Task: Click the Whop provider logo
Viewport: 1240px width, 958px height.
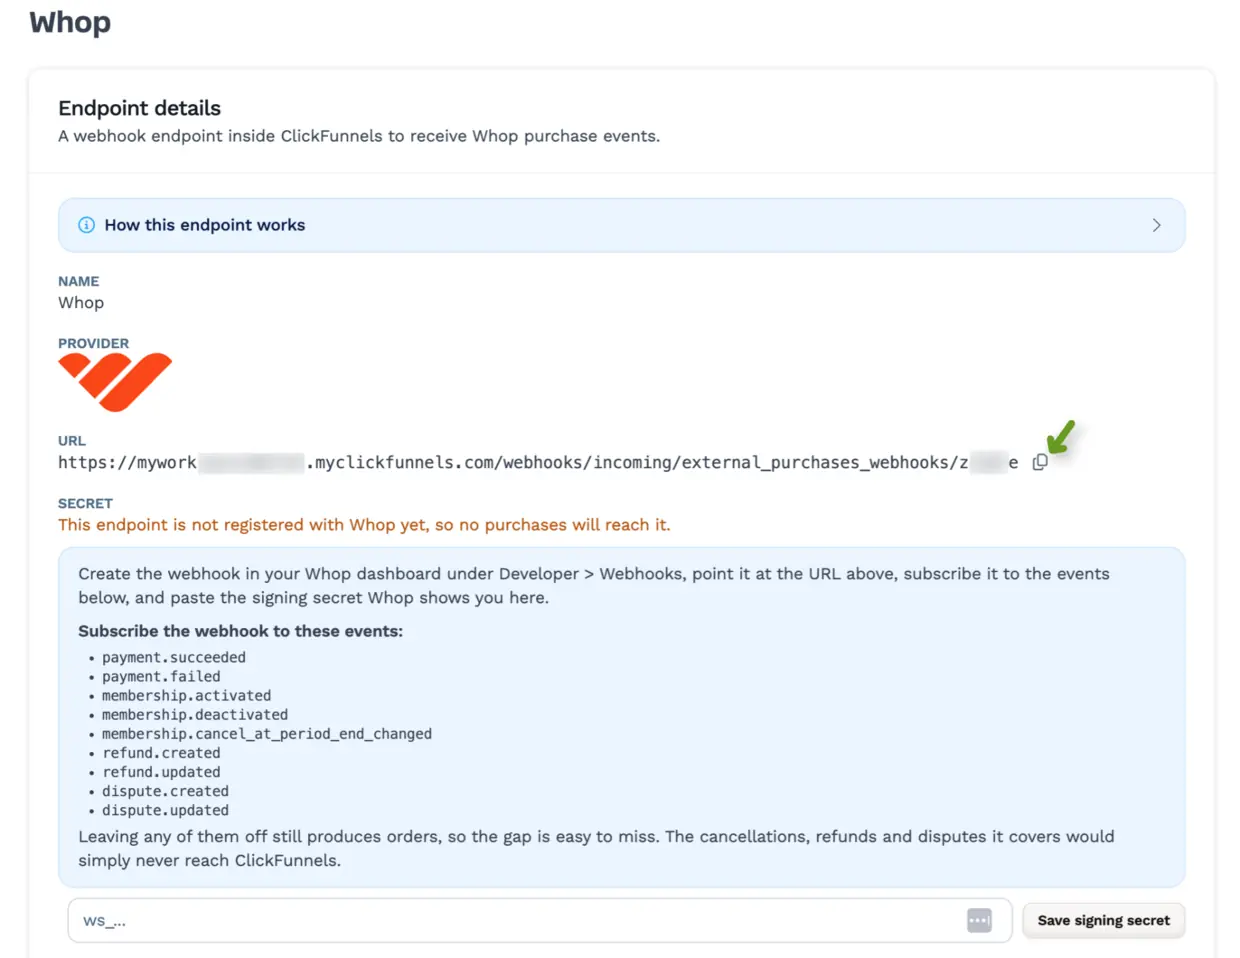Action: click(x=115, y=382)
